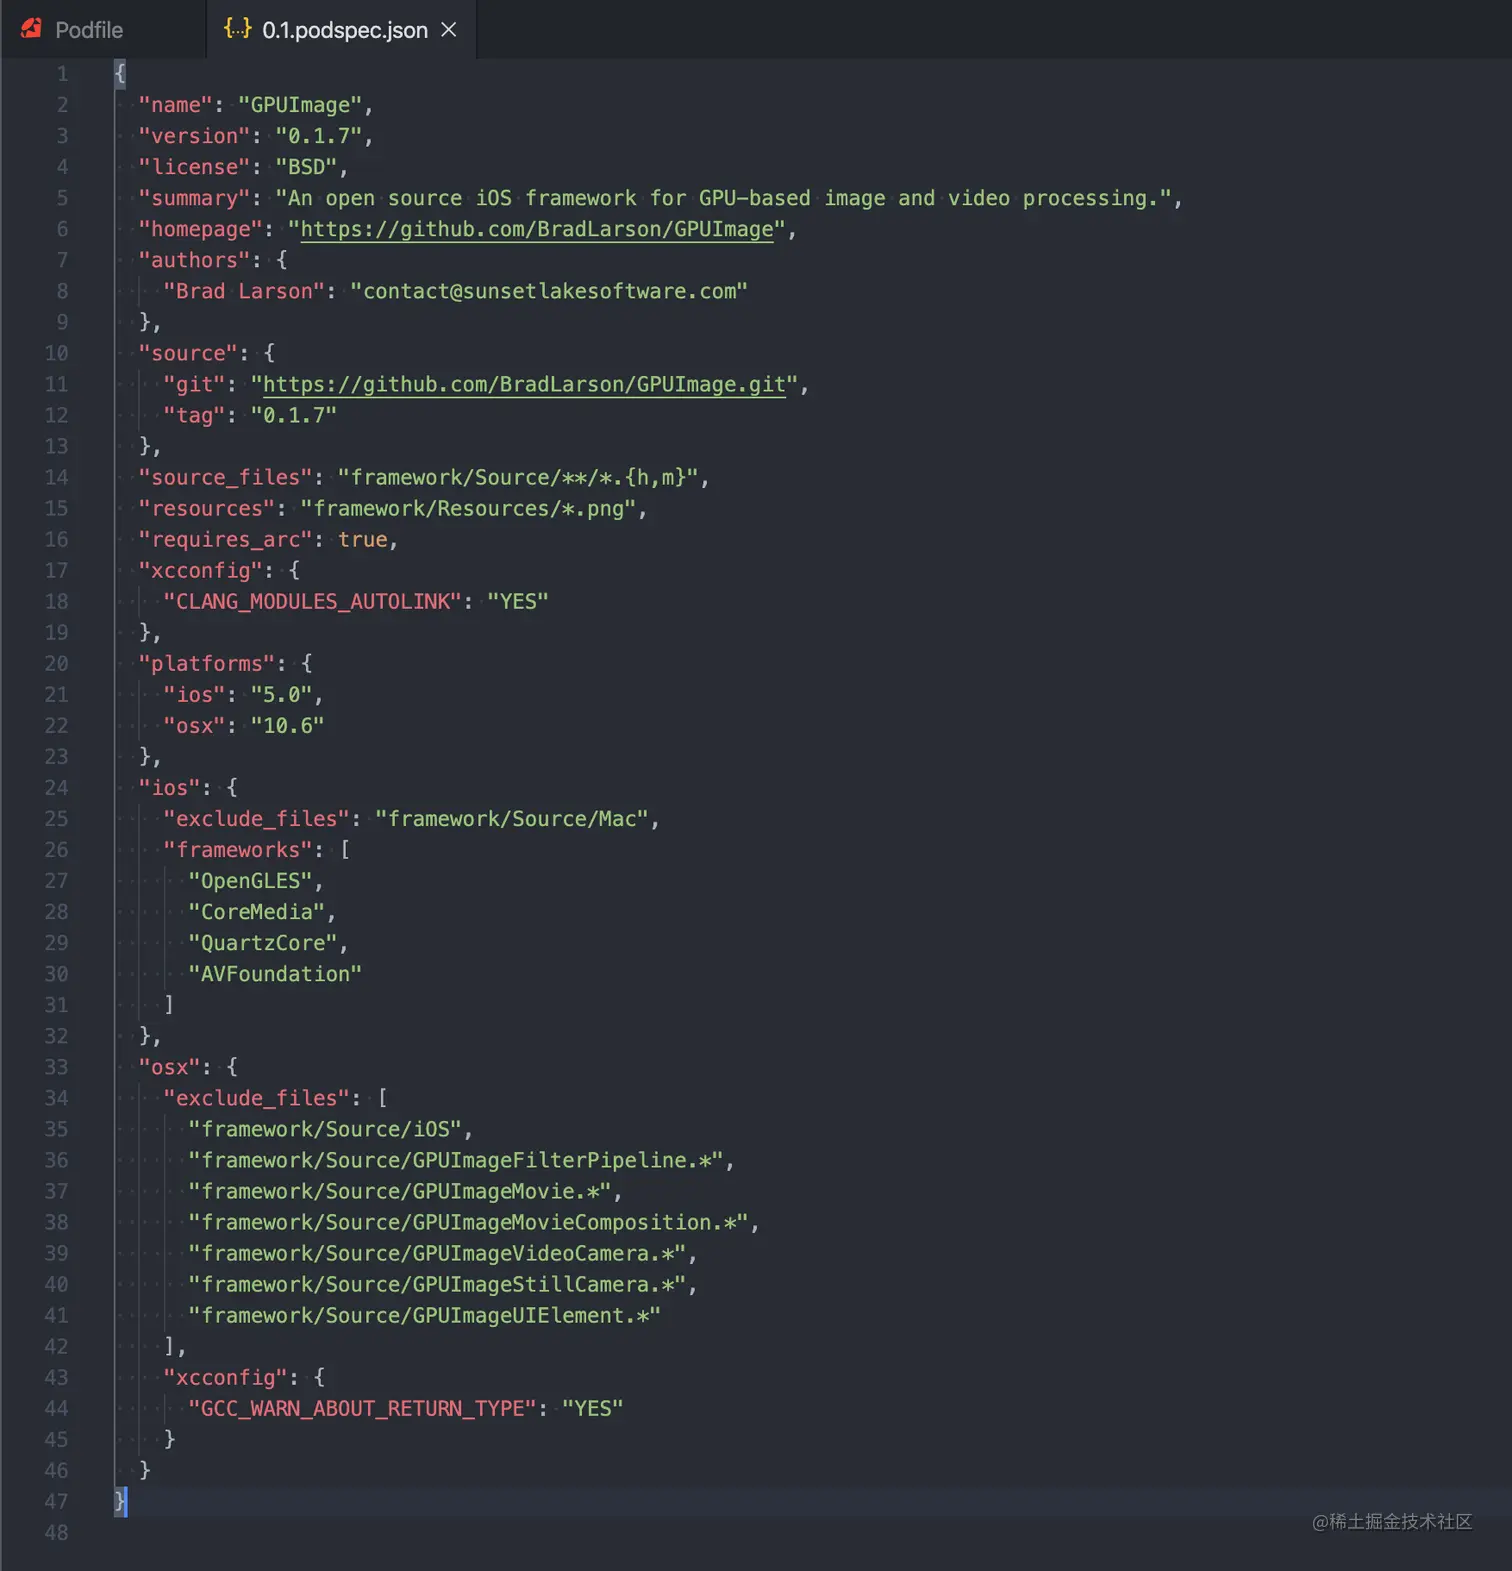This screenshot has width=1512, height=1571.
Task: Click the "CoreMedia" framework entry
Action: click(256, 912)
